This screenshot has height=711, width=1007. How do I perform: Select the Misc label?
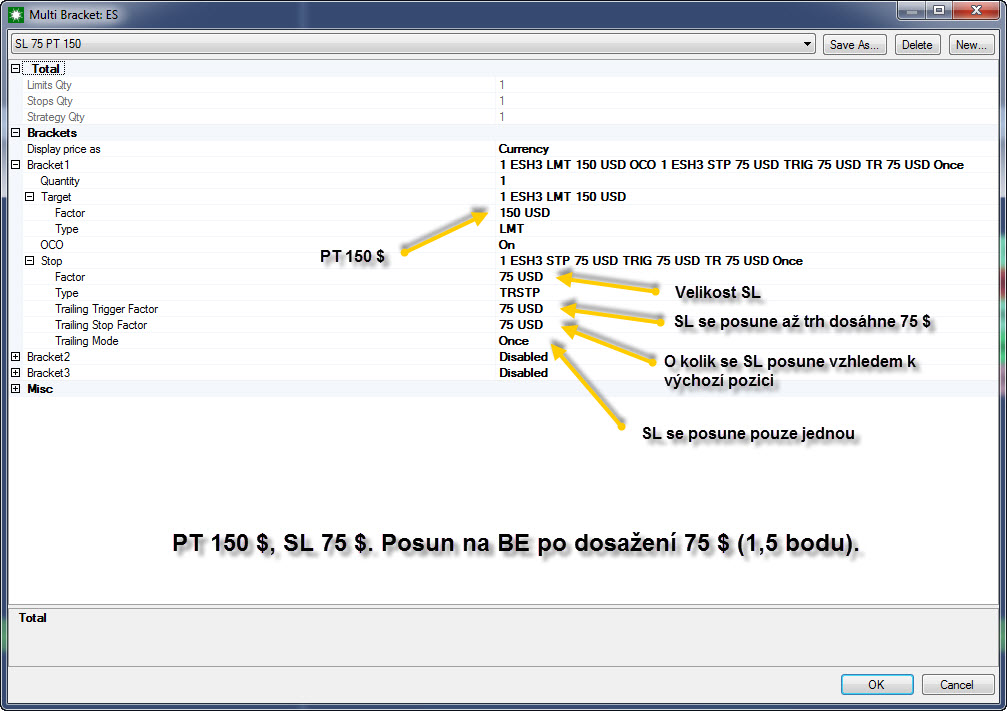click(x=40, y=389)
